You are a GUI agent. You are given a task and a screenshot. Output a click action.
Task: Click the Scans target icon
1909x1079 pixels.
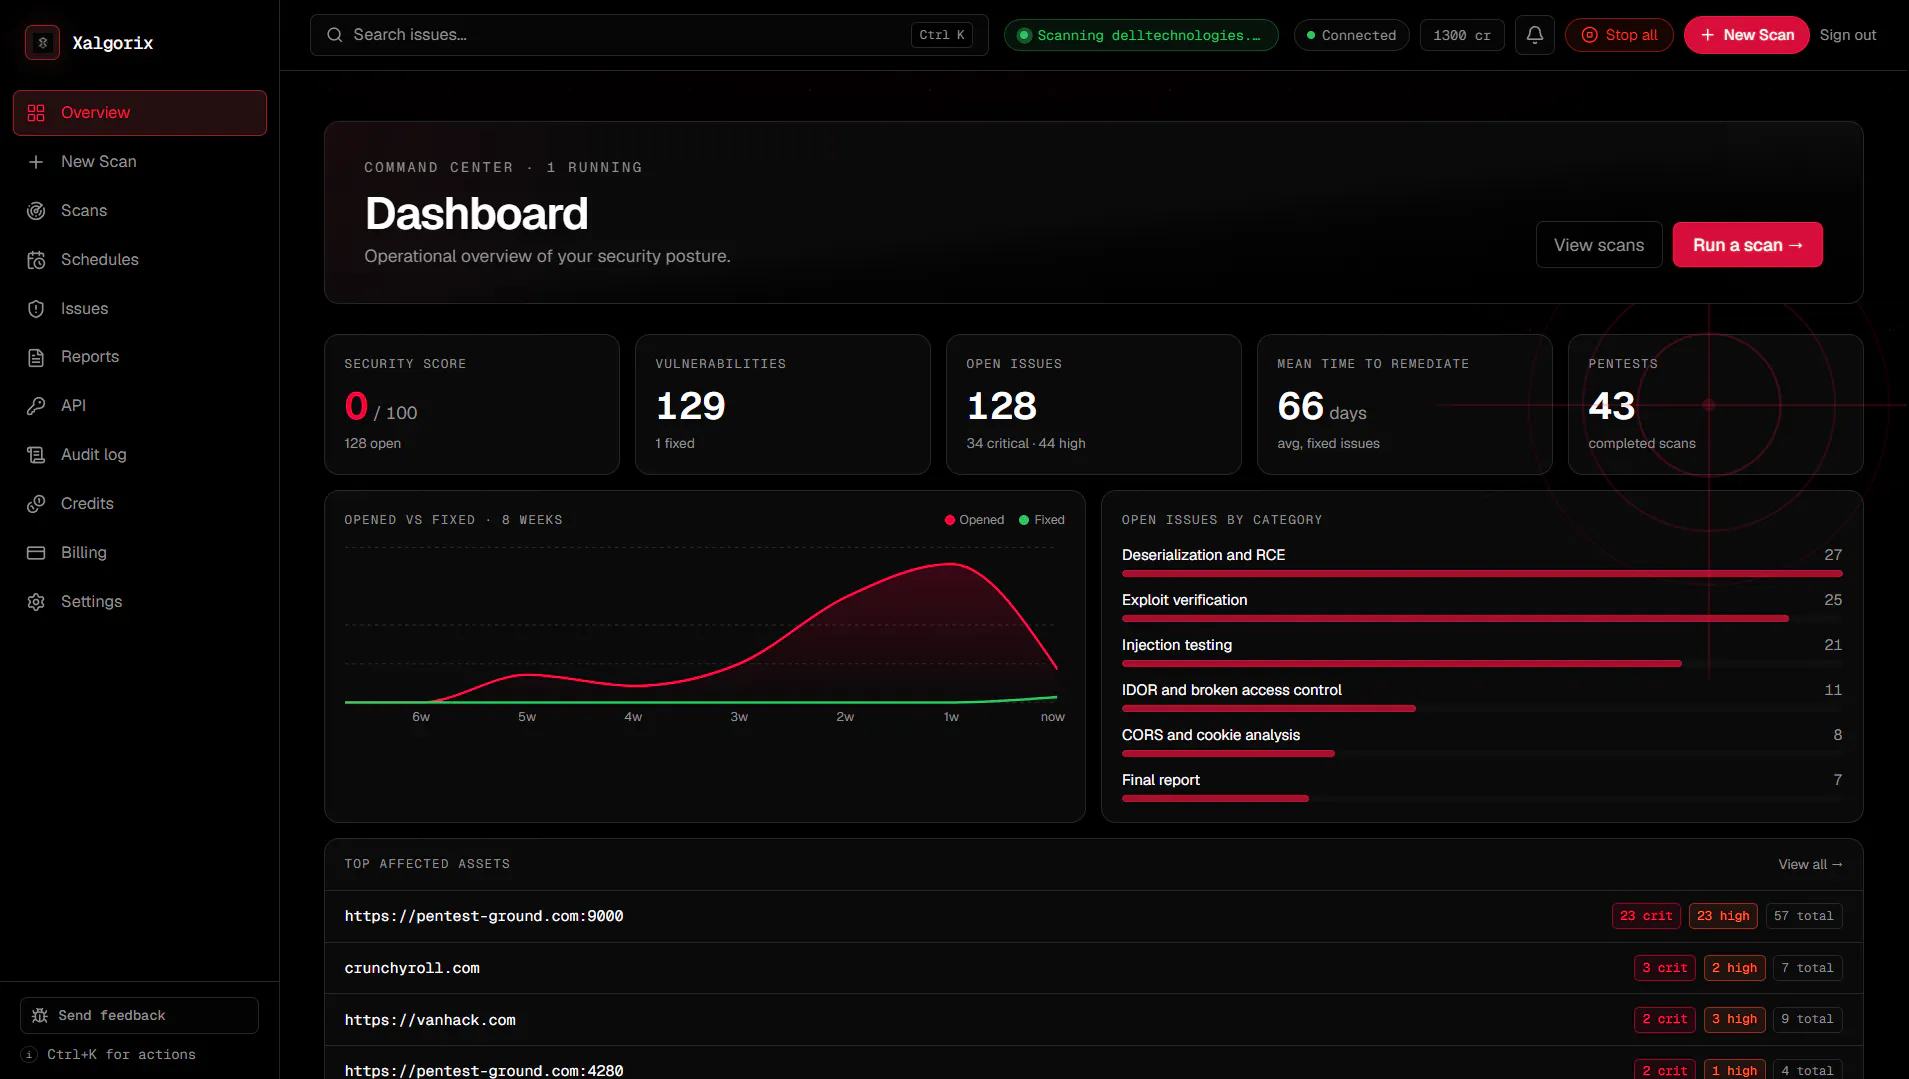pyautogui.click(x=36, y=211)
